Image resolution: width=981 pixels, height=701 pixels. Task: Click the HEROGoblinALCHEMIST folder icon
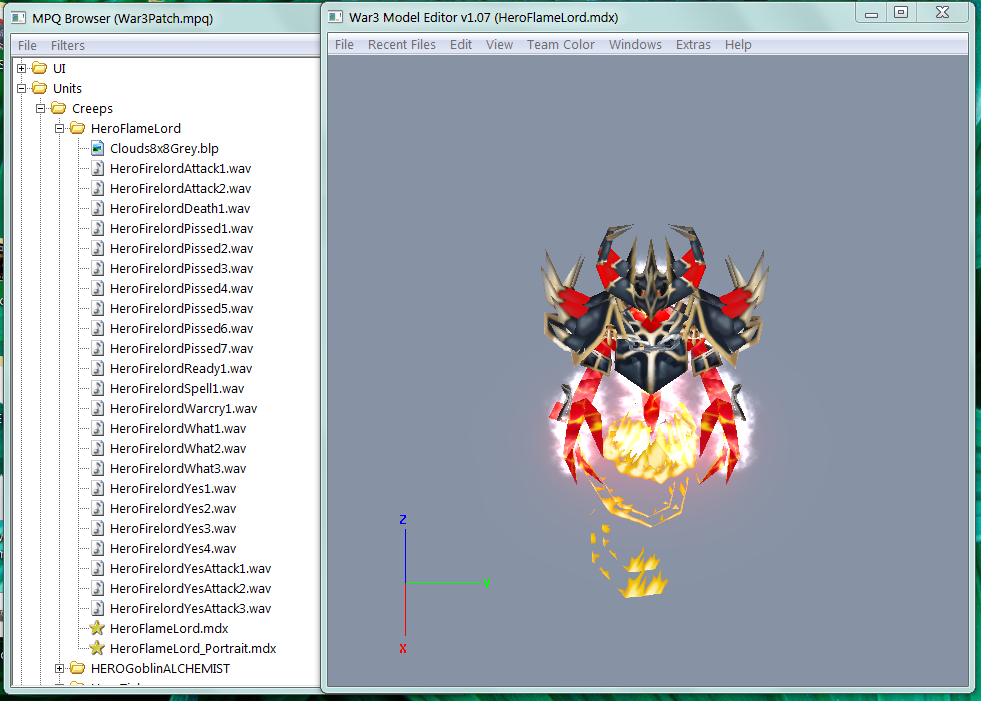click(78, 668)
